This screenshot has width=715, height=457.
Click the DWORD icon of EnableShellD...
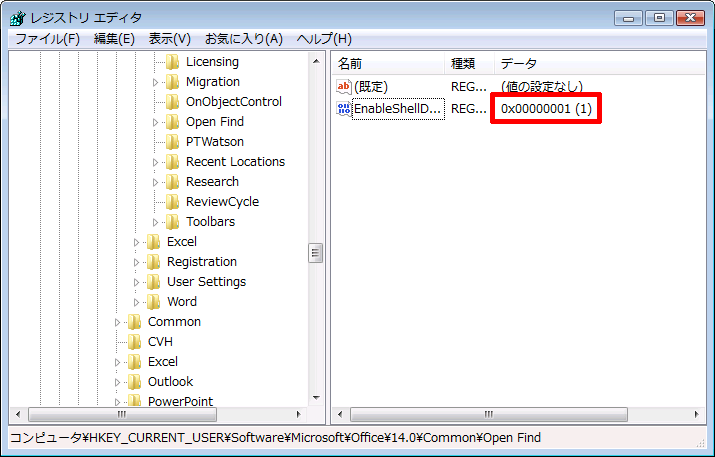[343, 109]
